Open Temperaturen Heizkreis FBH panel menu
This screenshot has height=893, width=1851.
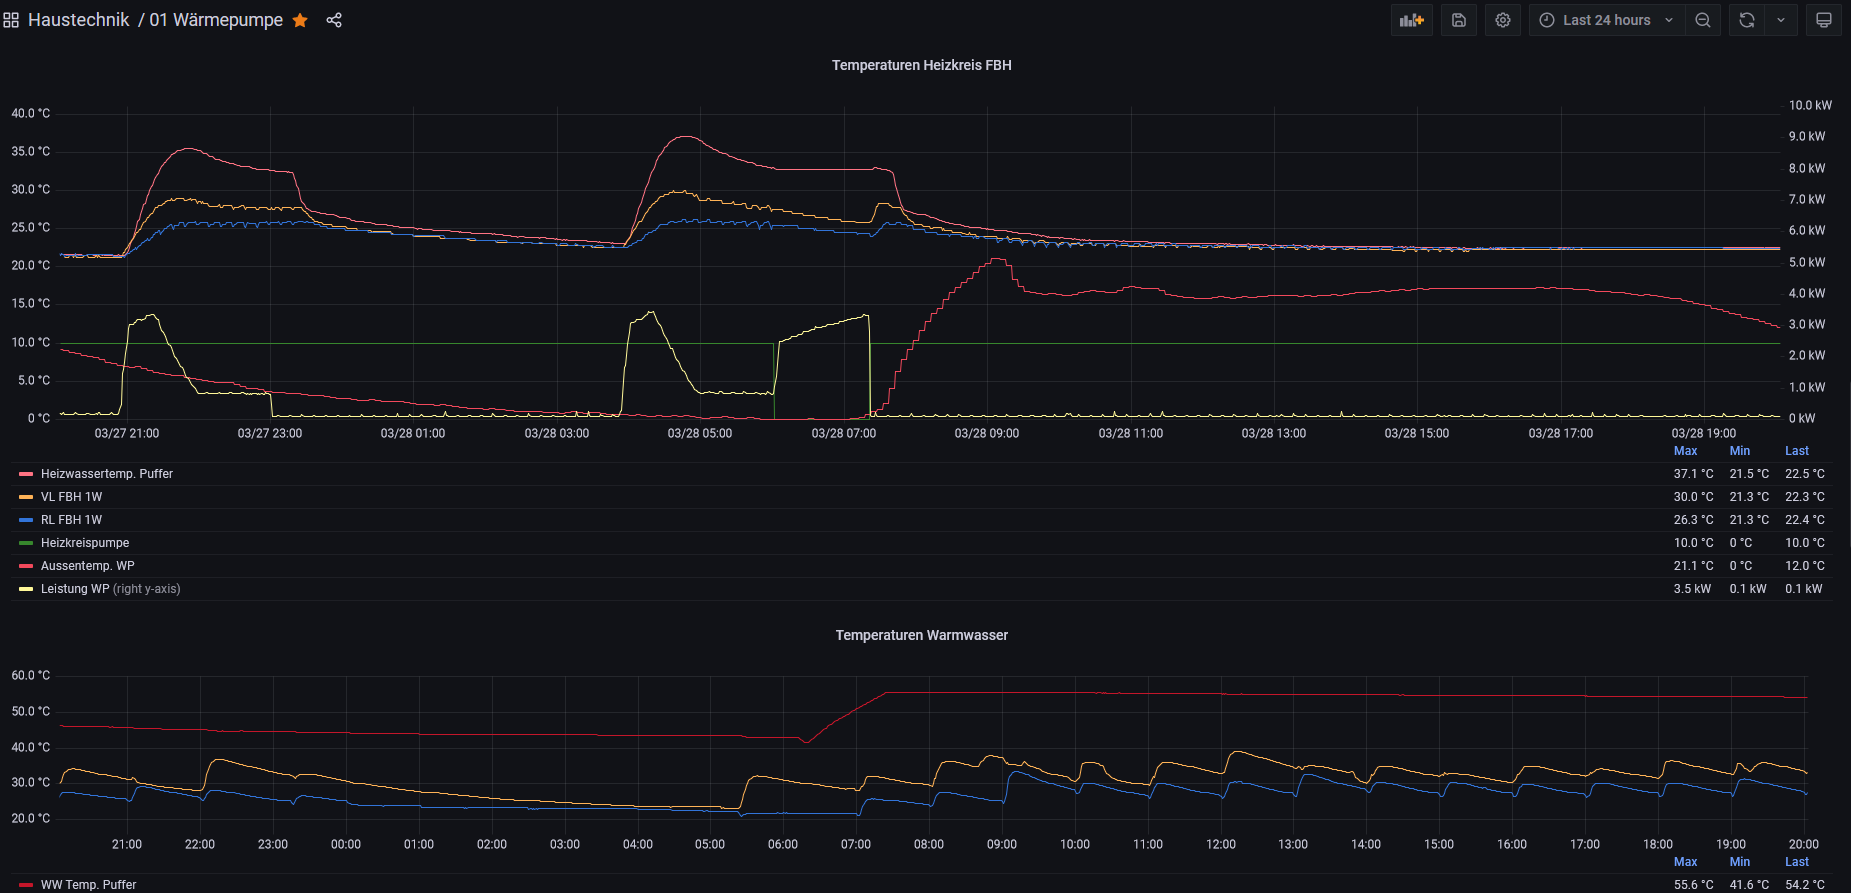pyautogui.click(x=921, y=65)
